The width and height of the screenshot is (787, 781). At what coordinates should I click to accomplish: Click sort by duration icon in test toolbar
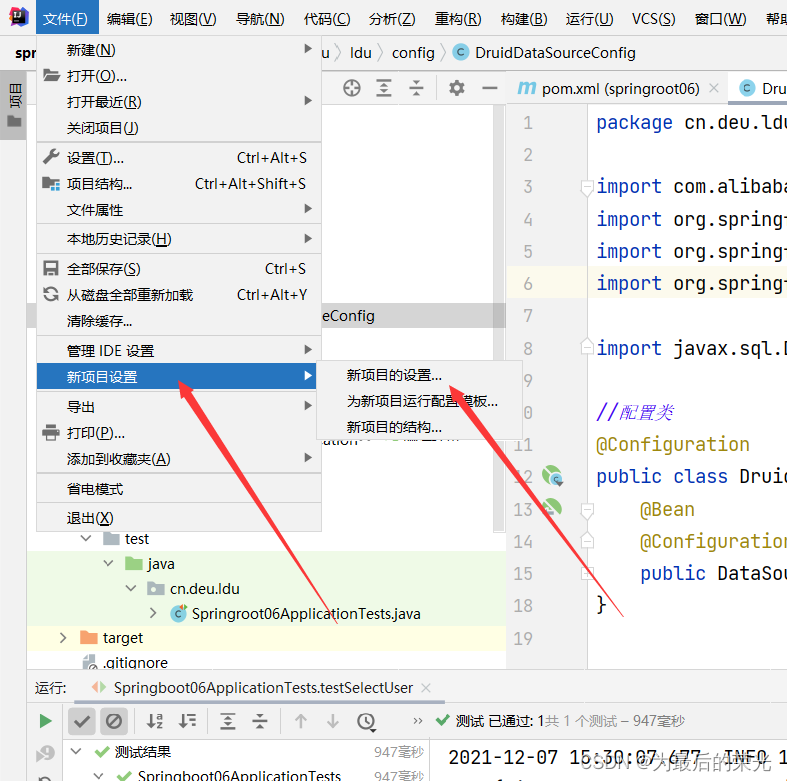(x=187, y=721)
